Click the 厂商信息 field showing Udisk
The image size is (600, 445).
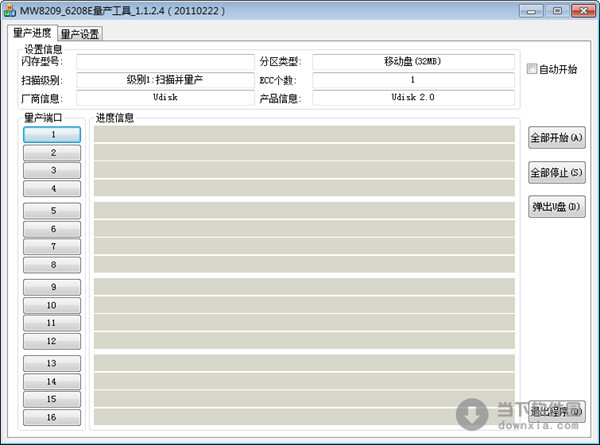[x=165, y=98]
